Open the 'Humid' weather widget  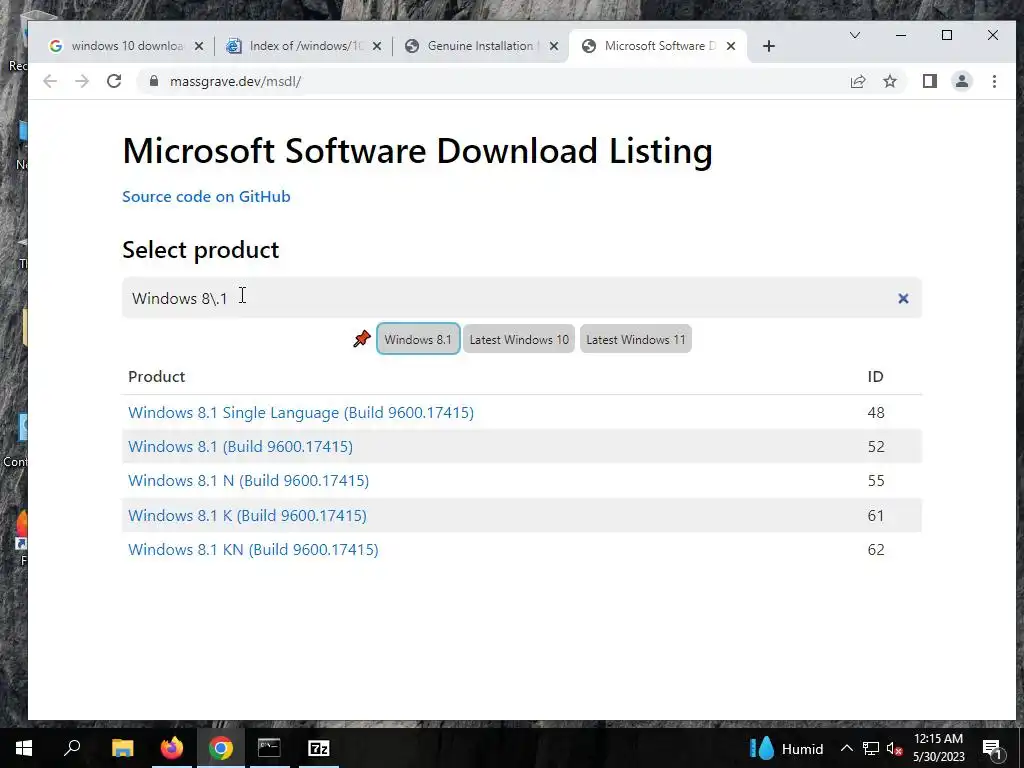coord(786,748)
